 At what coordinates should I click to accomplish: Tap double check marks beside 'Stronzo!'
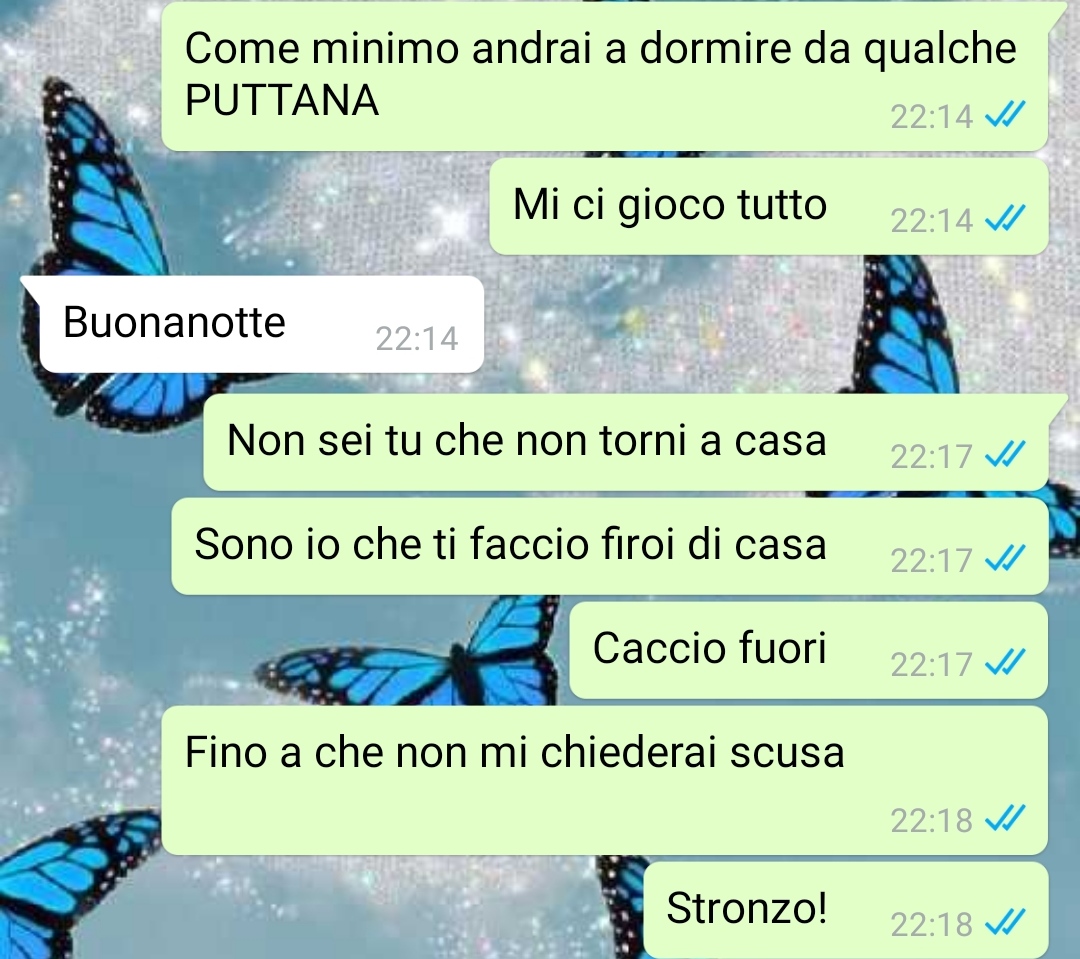click(x=1005, y=922)
